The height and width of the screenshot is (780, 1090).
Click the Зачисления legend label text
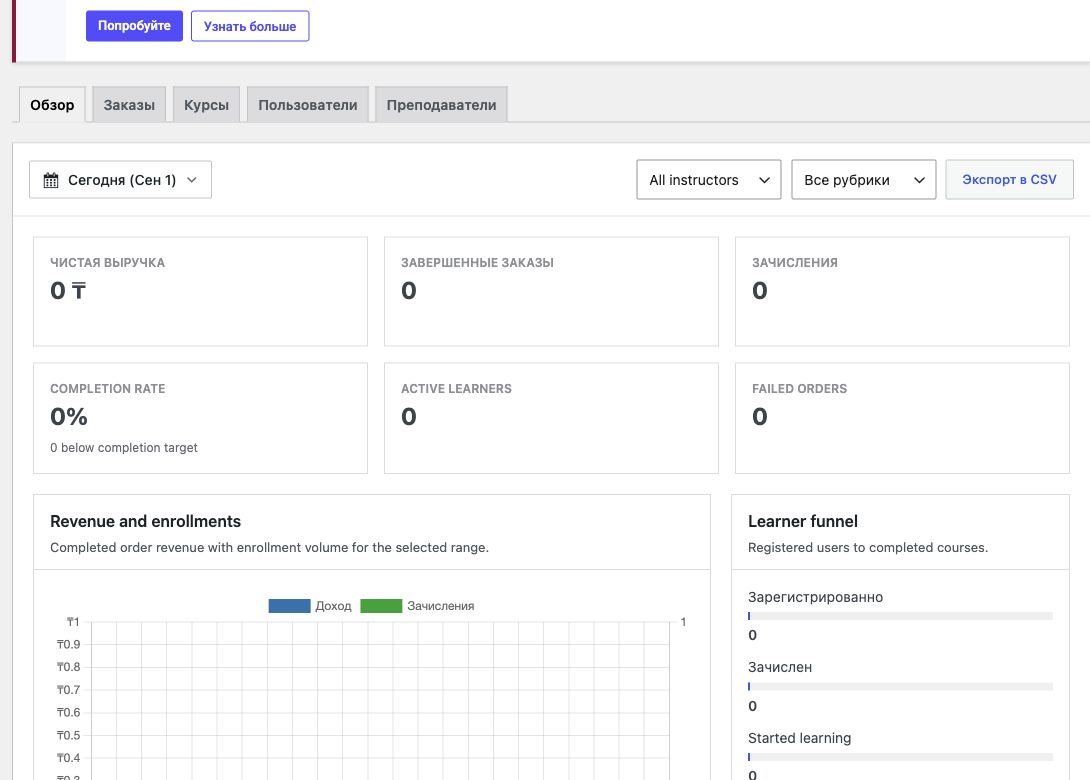tap(441, 606)
